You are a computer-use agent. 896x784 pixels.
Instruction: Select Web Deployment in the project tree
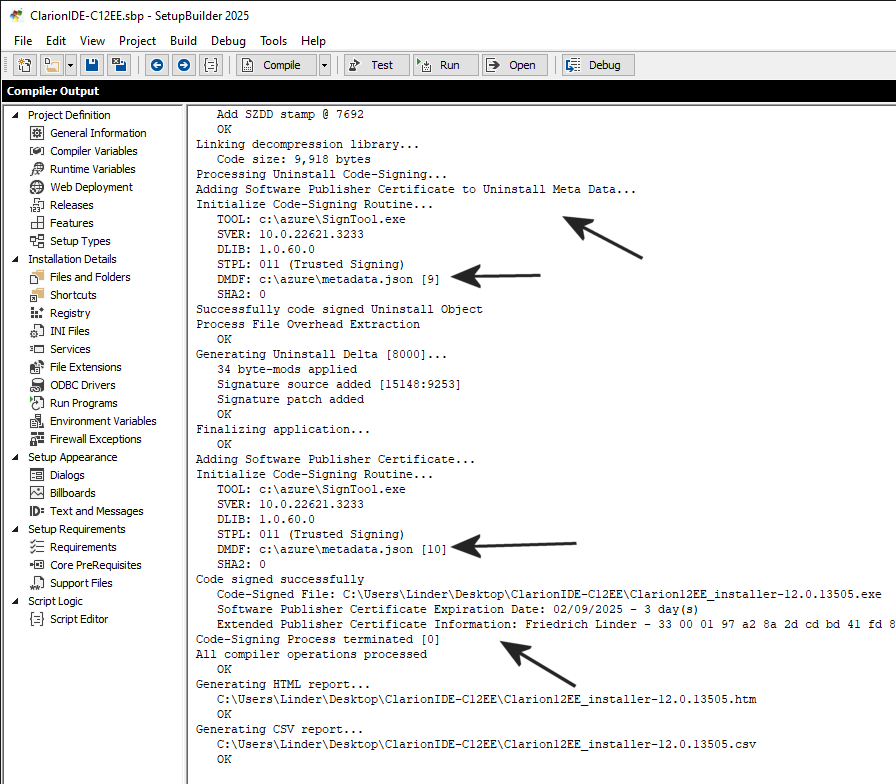pos(91,187)
